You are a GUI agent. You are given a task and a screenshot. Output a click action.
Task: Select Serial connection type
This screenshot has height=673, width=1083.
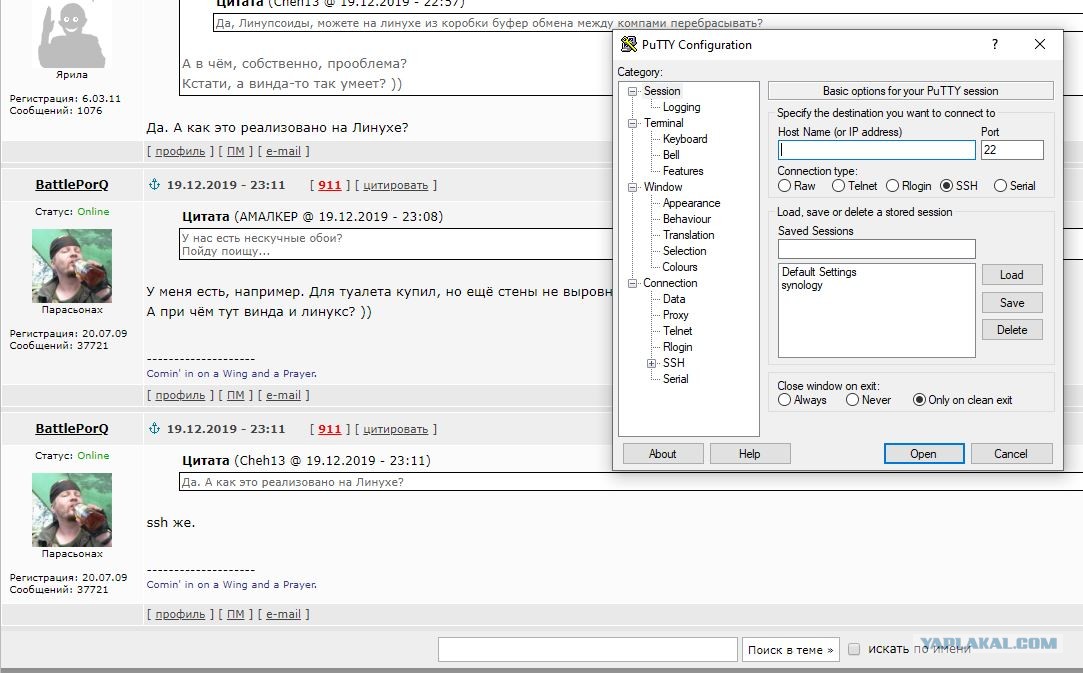(1000, 186)
